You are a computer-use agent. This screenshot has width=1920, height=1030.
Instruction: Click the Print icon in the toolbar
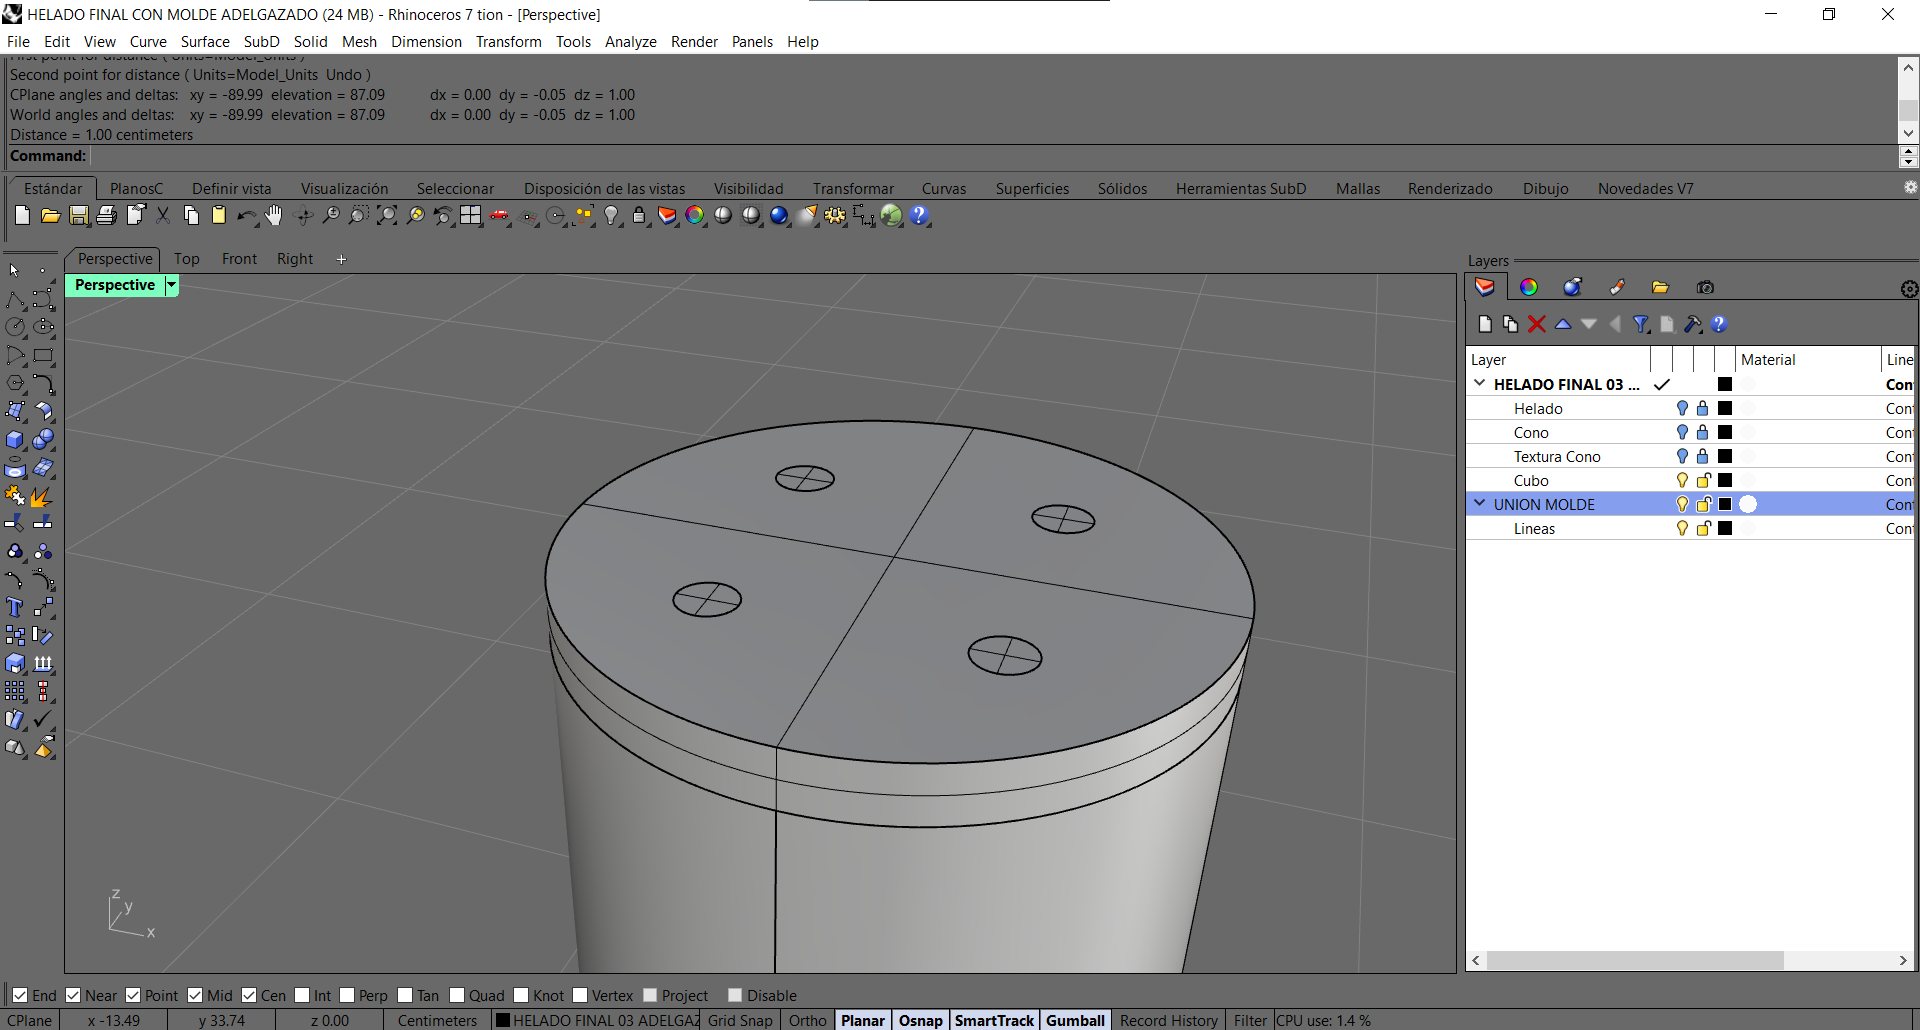106,215
